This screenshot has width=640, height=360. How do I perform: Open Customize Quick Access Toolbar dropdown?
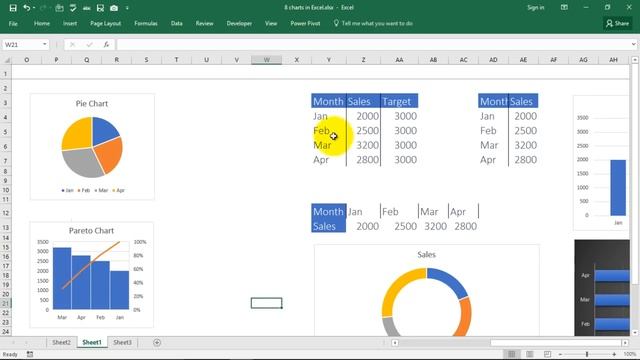127,8
